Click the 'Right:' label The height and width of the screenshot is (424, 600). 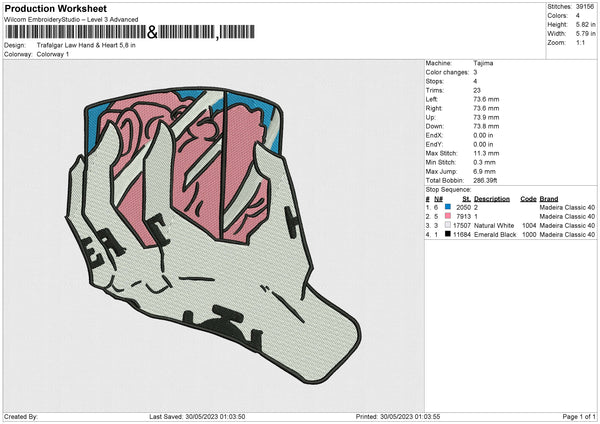(434, 108)
